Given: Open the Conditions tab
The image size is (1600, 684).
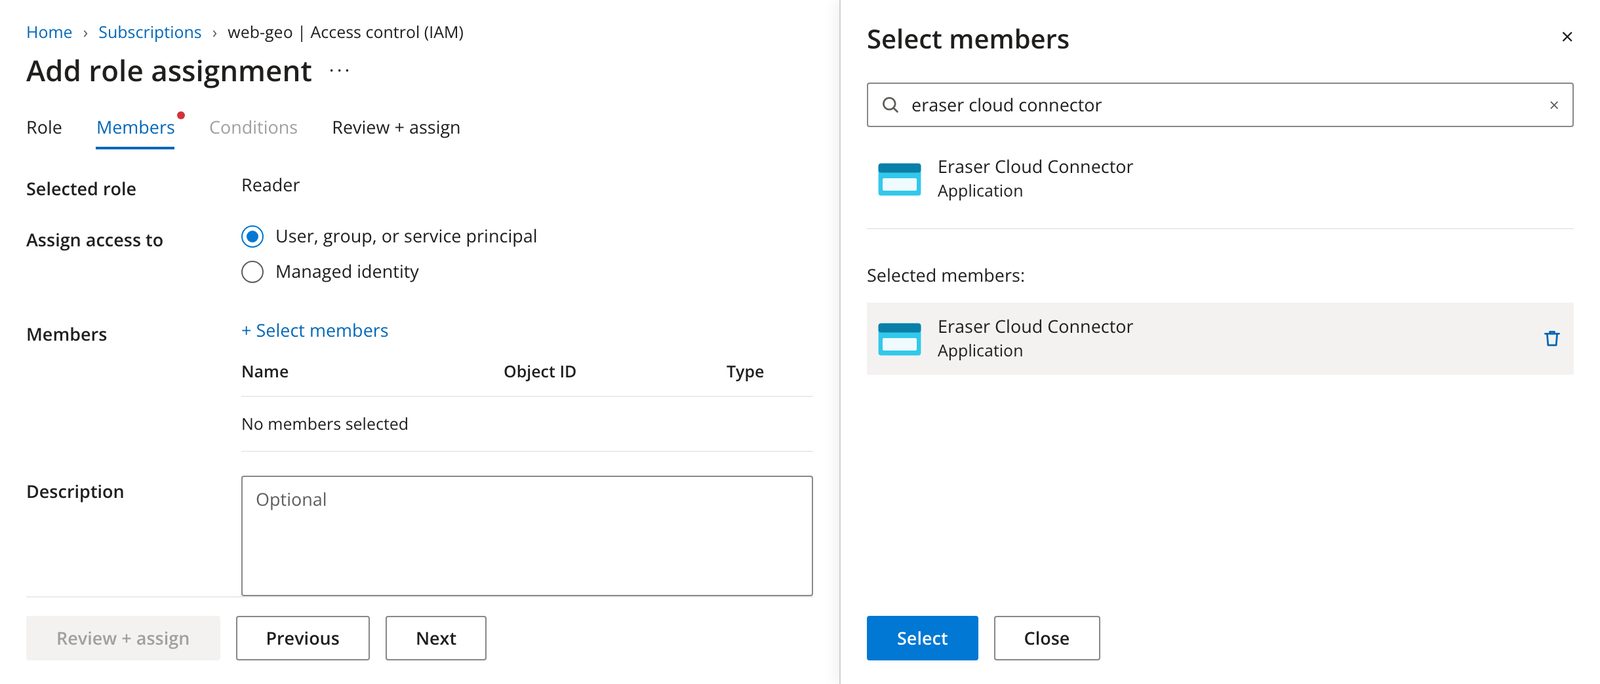Looking at the screenshot, I should pyautogui.click(x=253, y=128).
